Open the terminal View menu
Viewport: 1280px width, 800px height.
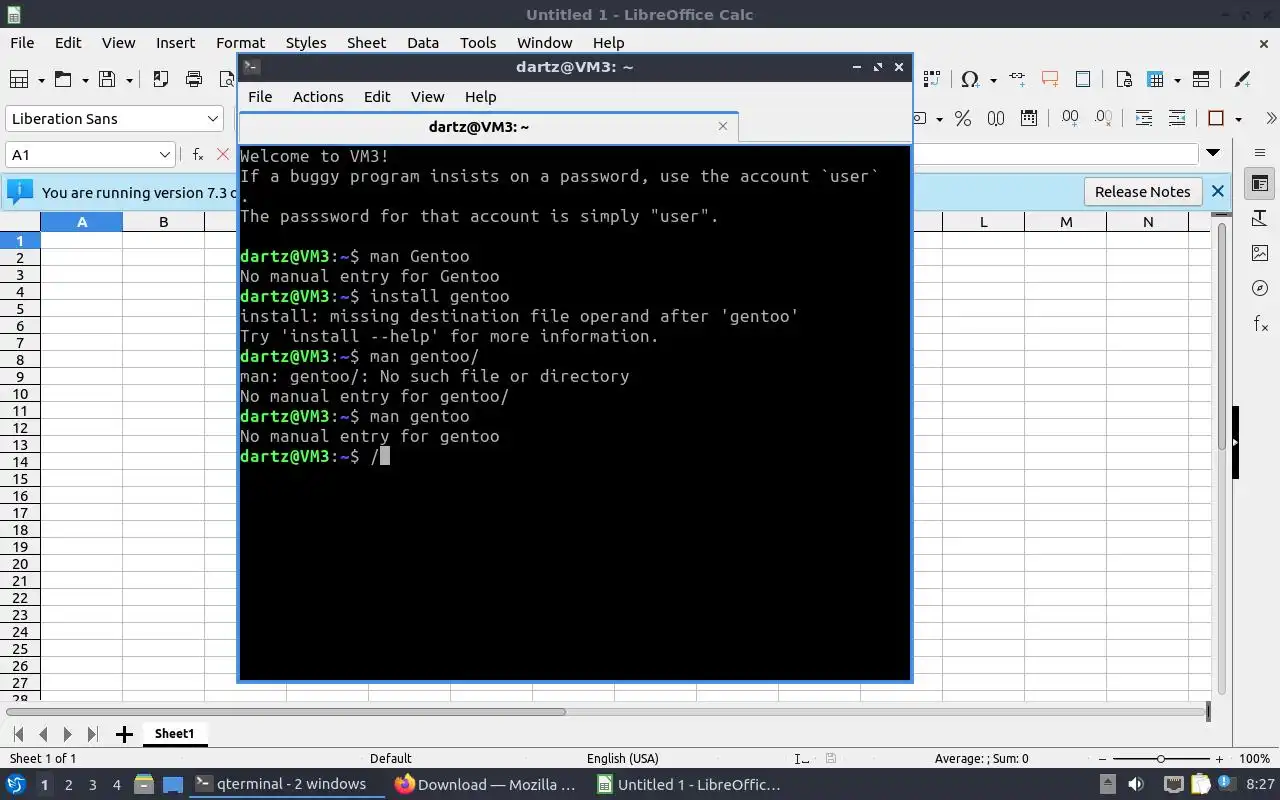[427, 96]
